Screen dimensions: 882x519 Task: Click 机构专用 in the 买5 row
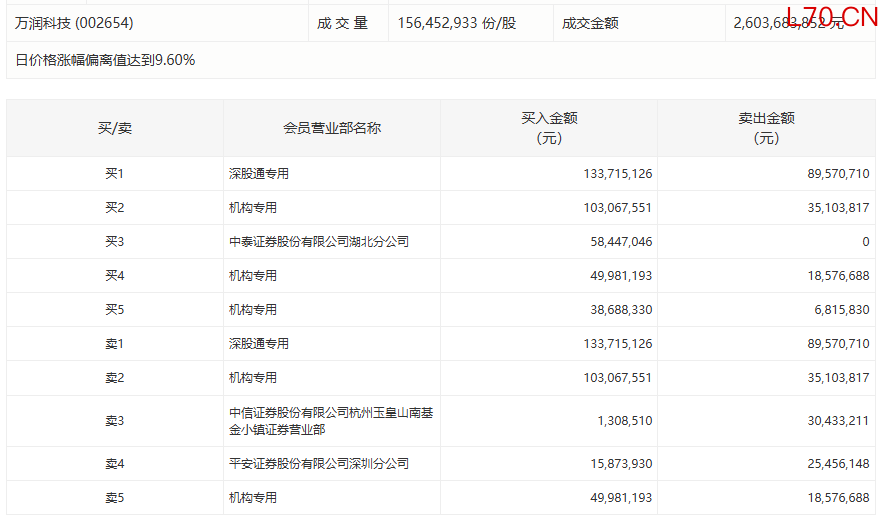tap(253, 310)
